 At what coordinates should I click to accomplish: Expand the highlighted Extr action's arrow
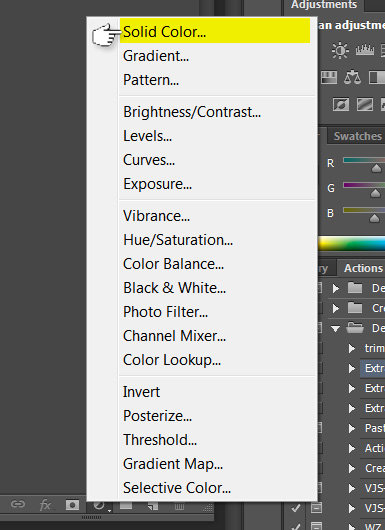(x=352, y=368)
